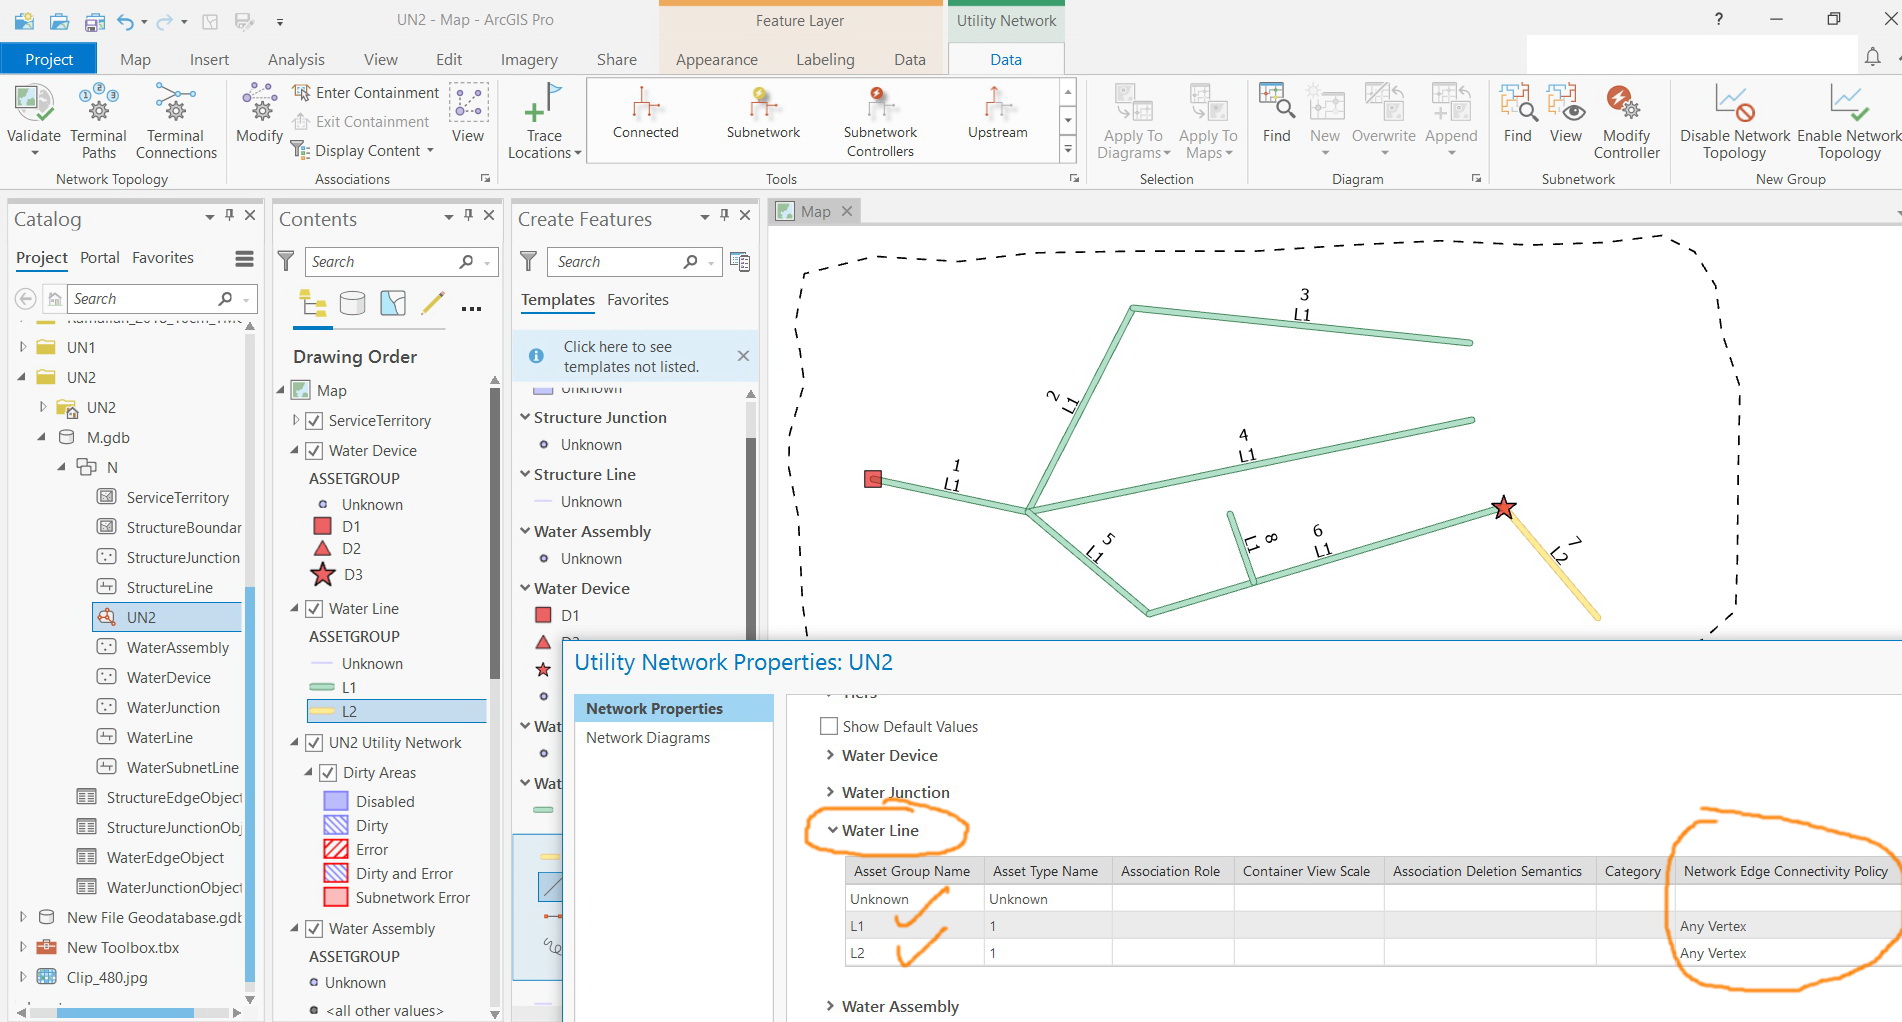Switch Contents to List By Selection

(393, 303)
